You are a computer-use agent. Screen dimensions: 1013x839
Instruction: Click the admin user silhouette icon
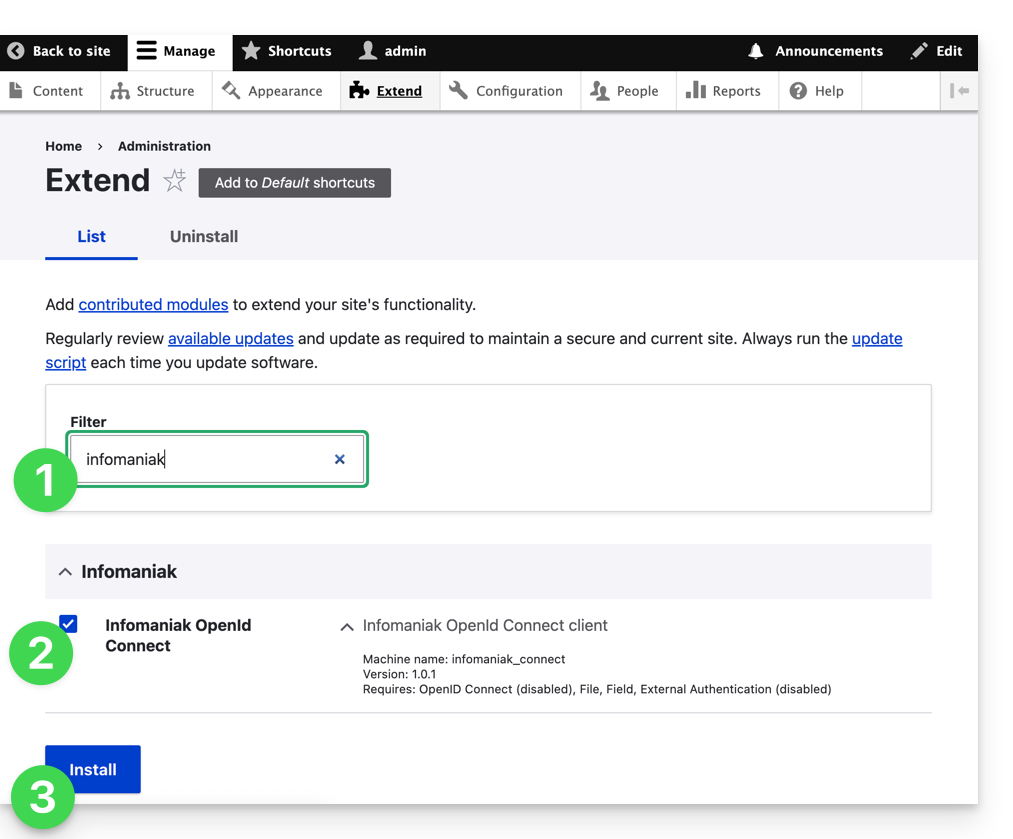368,50
